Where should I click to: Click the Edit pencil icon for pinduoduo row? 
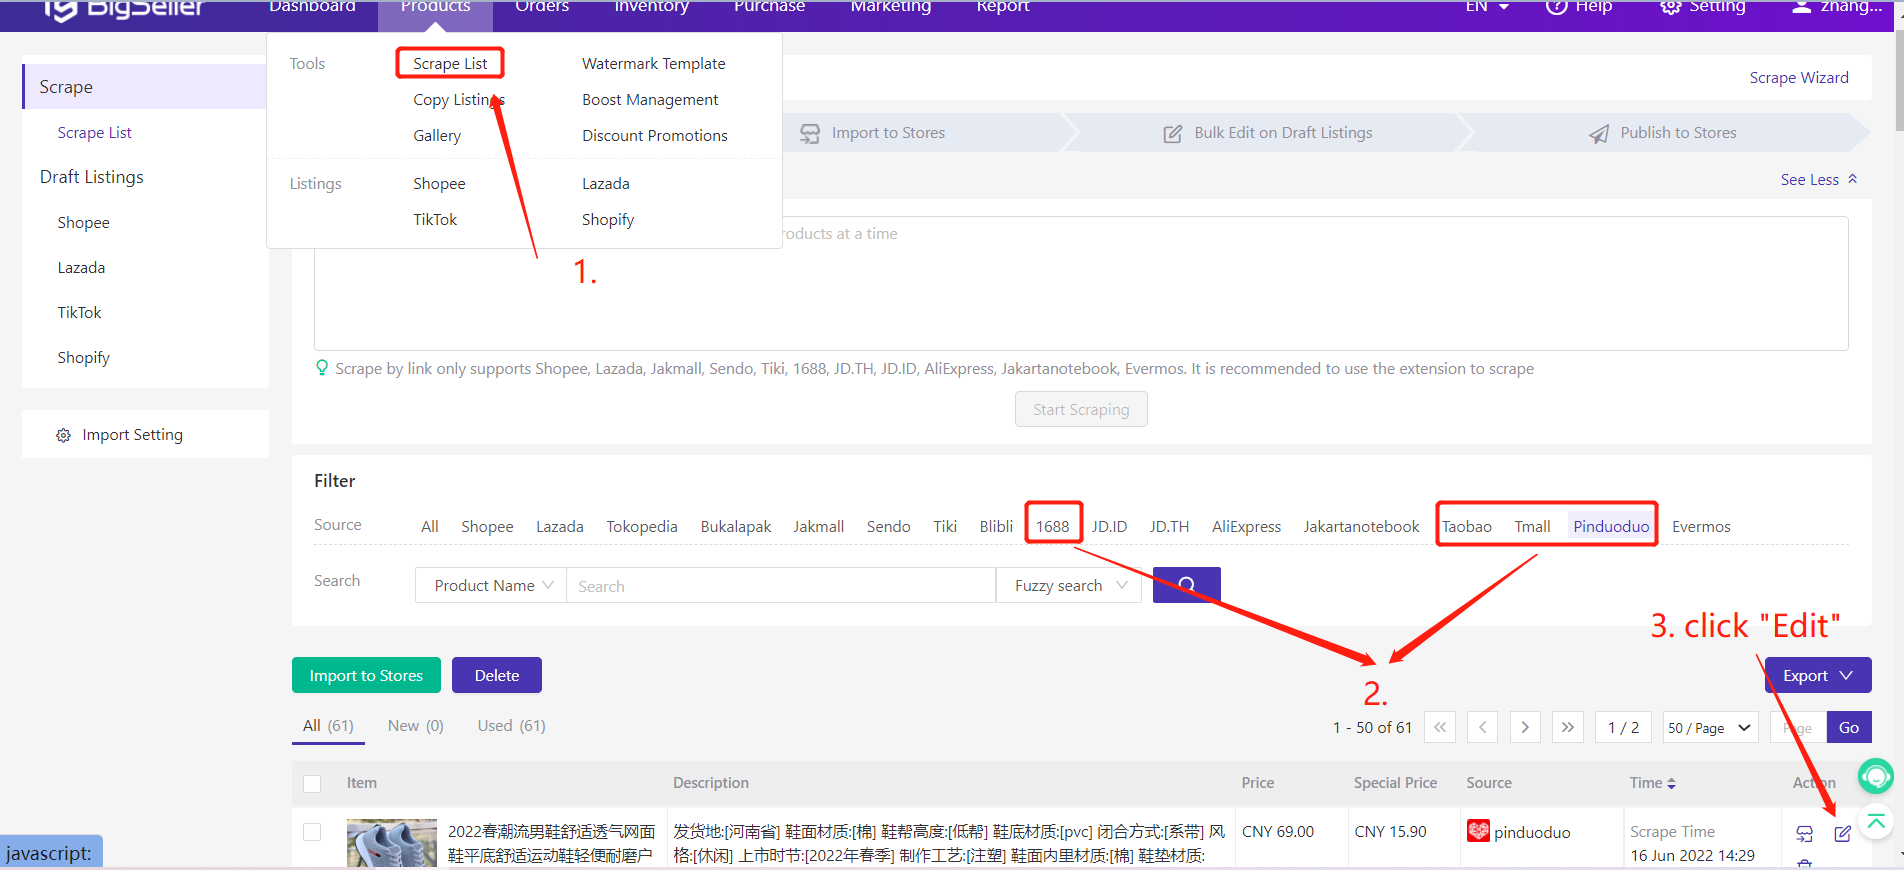[1842, 833]
